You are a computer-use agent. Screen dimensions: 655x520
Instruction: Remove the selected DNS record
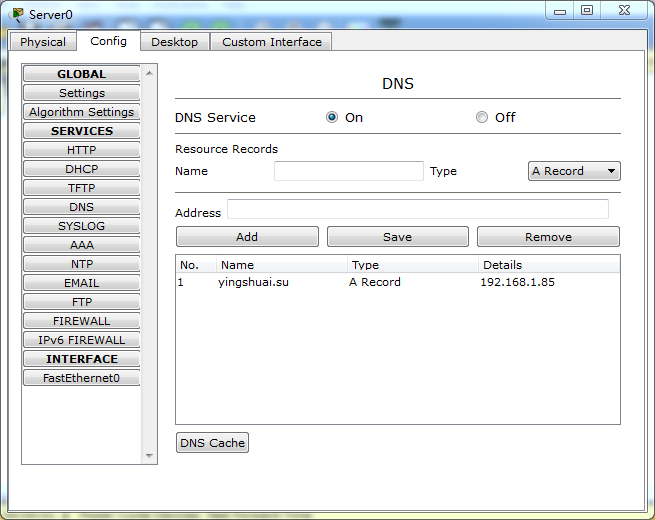548,237
